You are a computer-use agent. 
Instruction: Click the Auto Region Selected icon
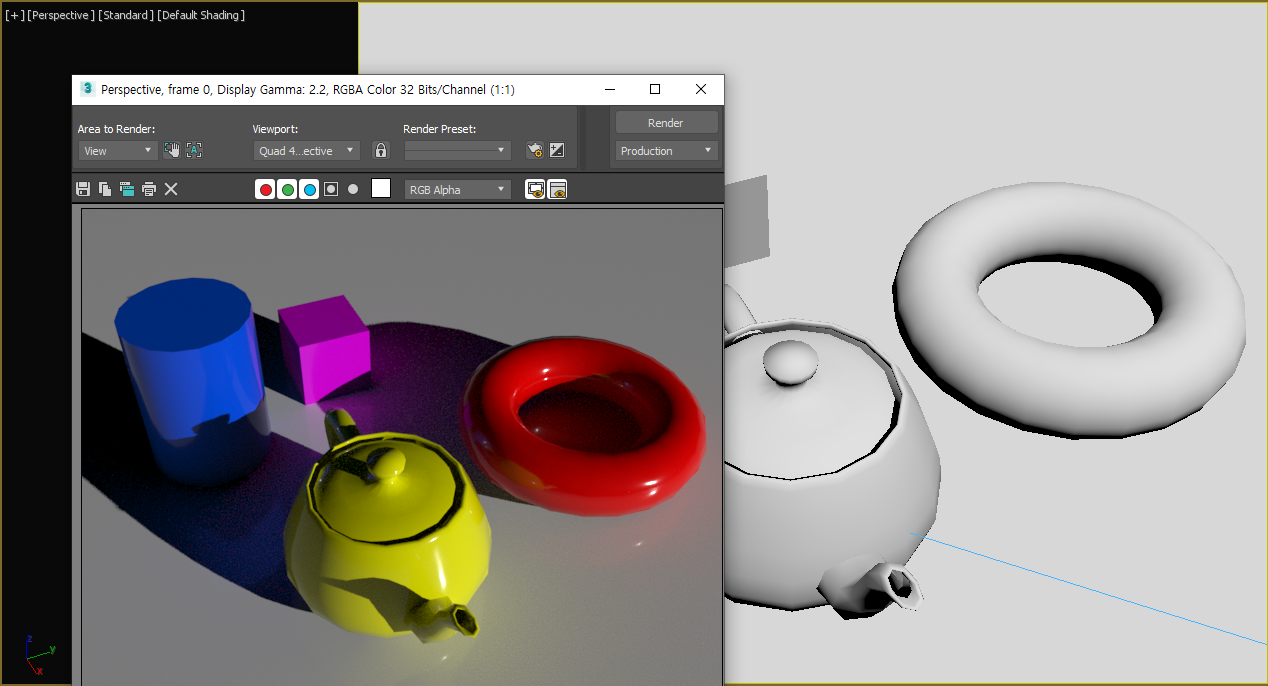(x=194, y=150)
